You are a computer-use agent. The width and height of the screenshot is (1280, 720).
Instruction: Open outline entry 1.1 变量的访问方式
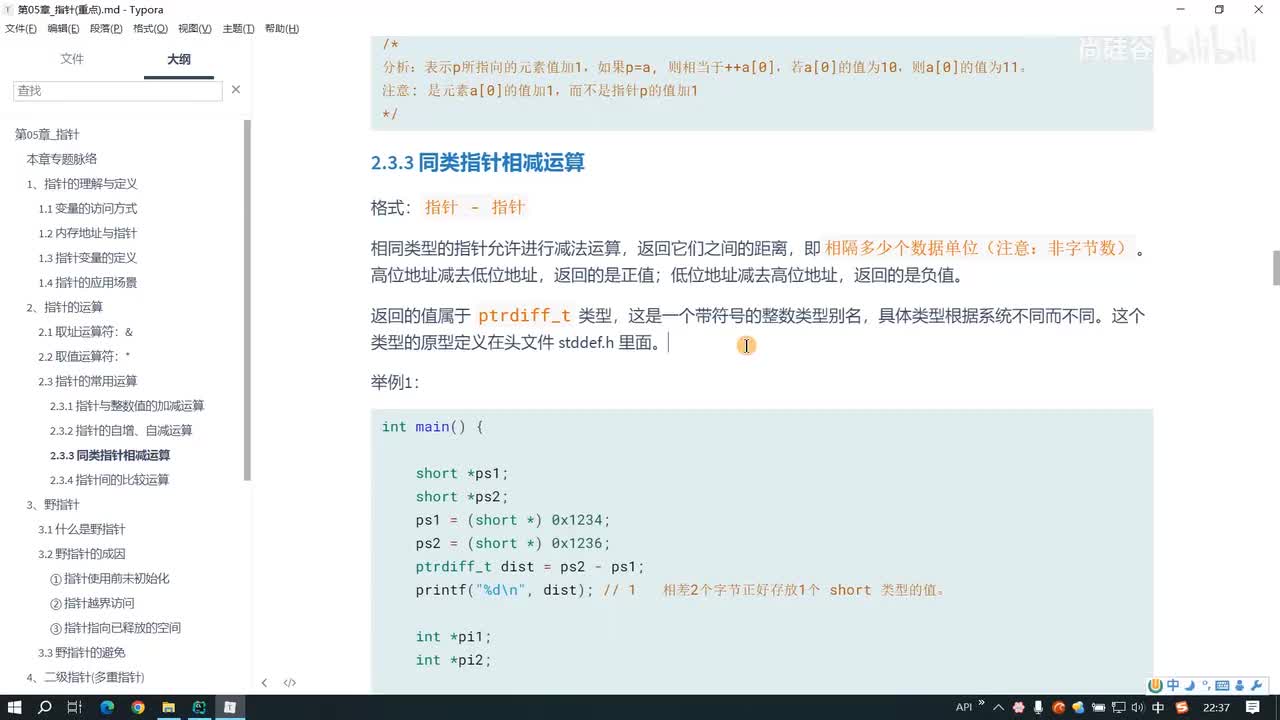(x=88, y=208)
